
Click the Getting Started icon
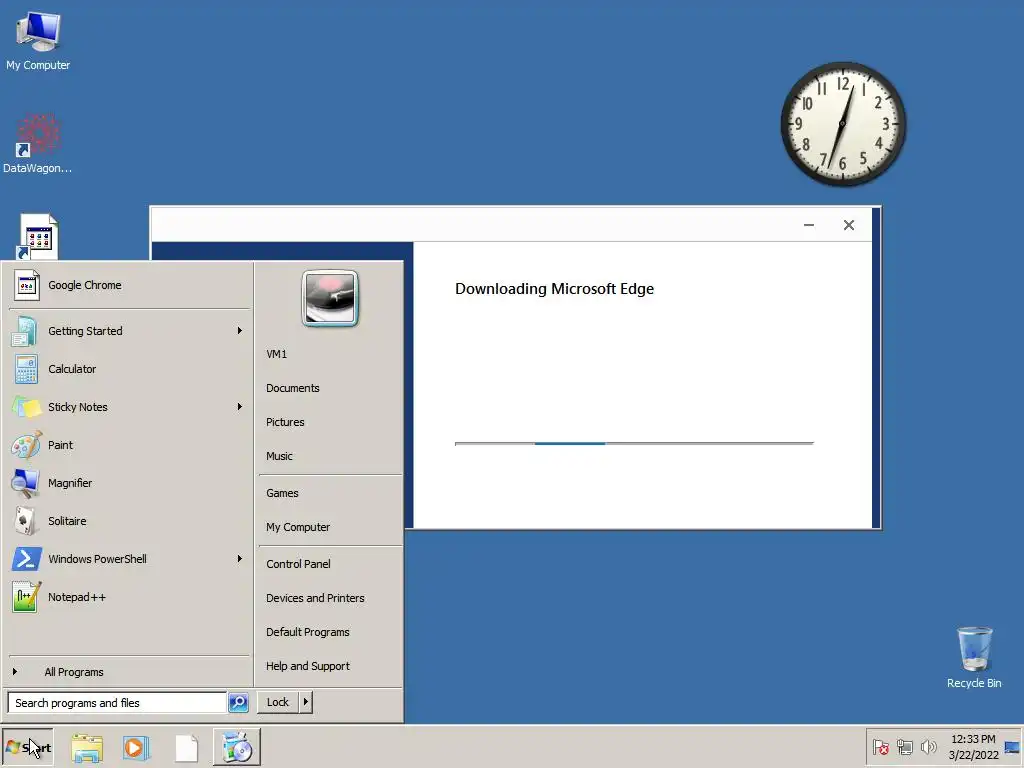pos(25,331)
